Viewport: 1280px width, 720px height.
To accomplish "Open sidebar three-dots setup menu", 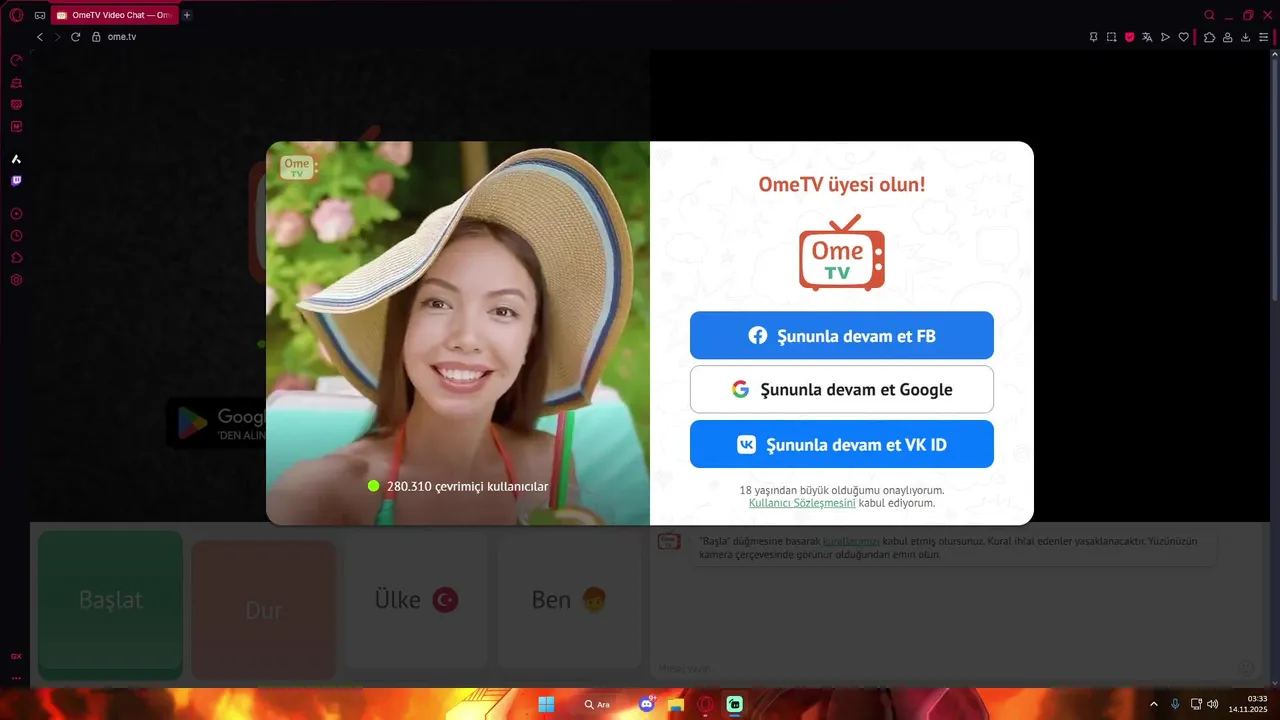I will [x=16, y=678].
